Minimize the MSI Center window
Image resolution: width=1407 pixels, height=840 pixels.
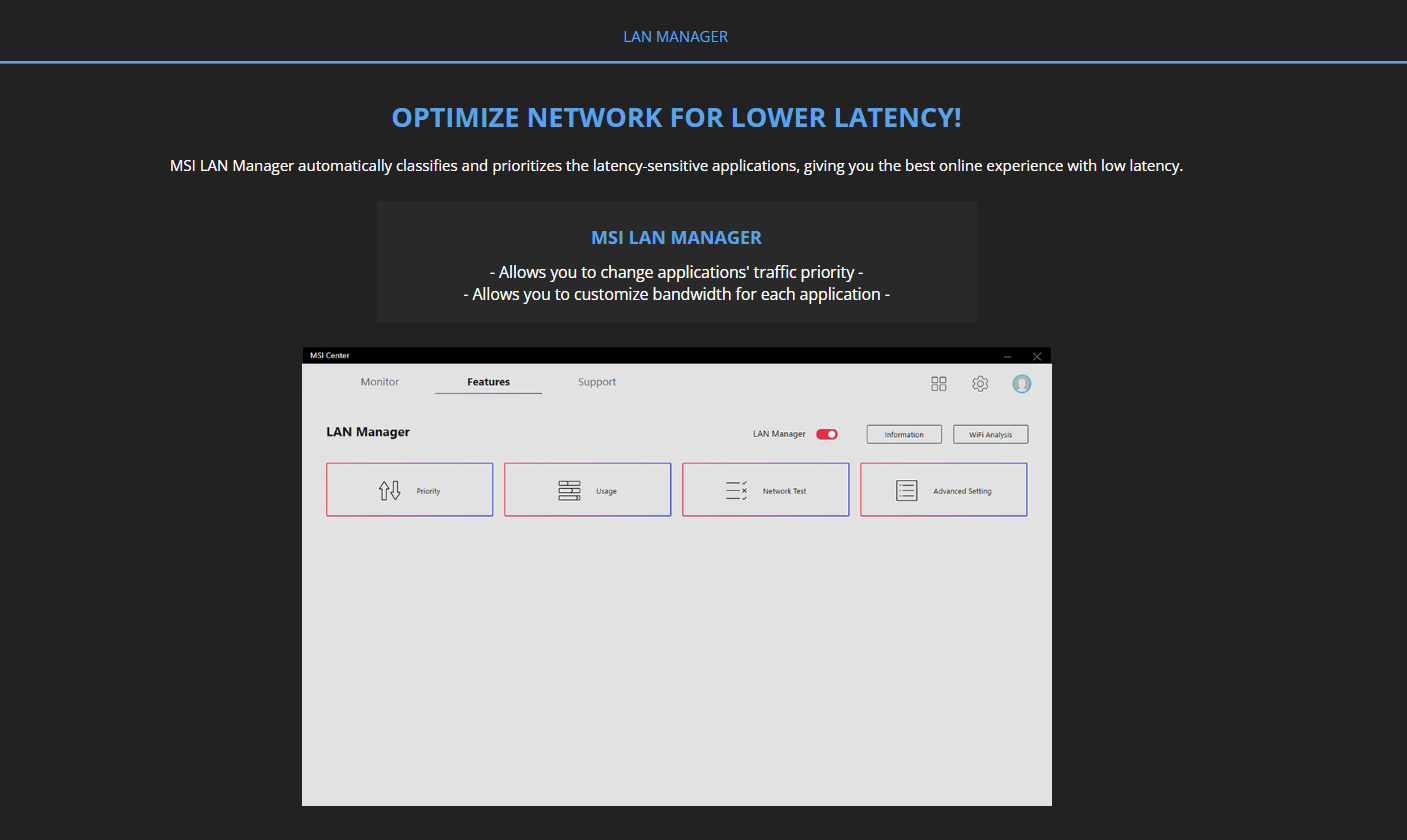[x=1008, y=356]
